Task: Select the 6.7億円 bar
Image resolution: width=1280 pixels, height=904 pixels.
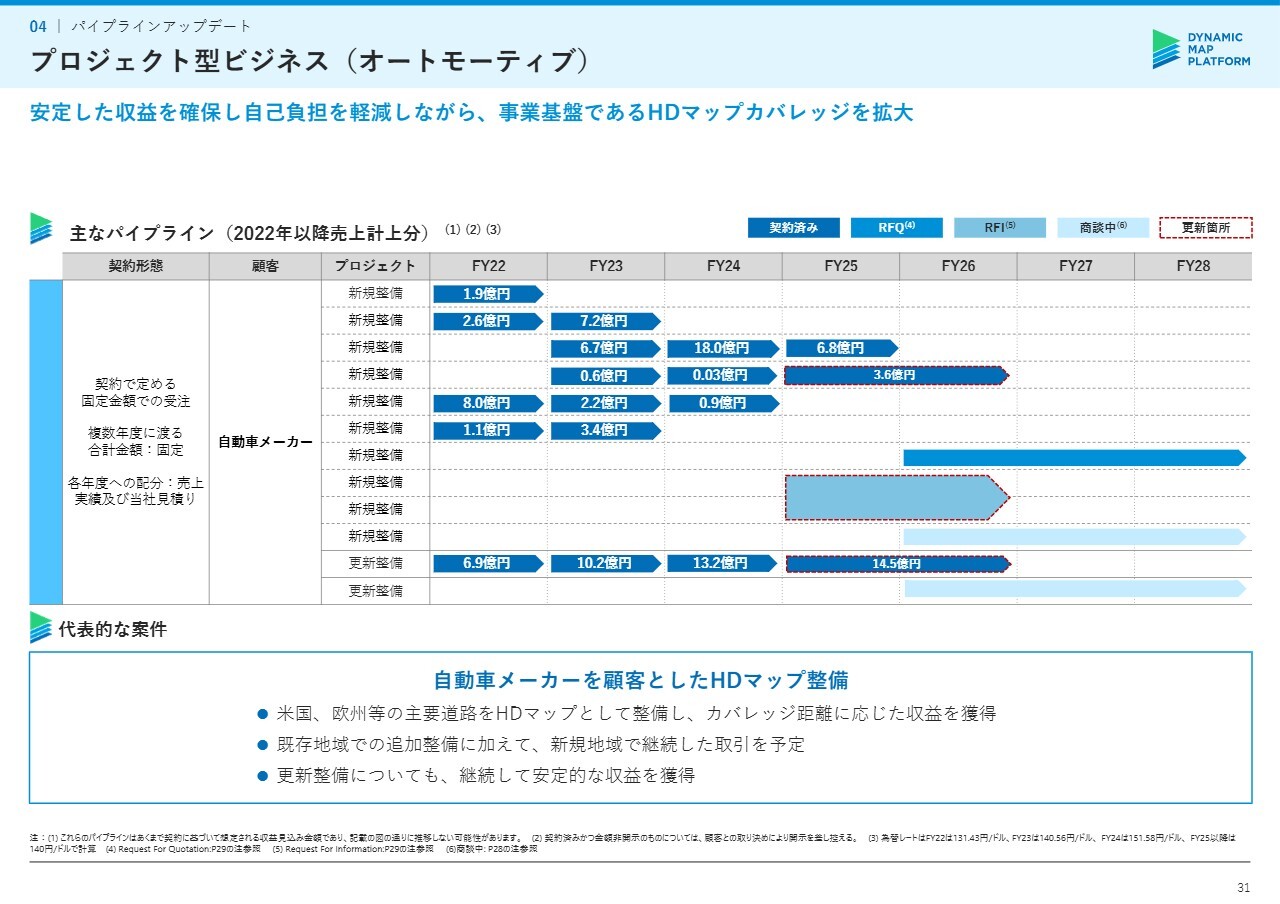Action: (606, 348)
